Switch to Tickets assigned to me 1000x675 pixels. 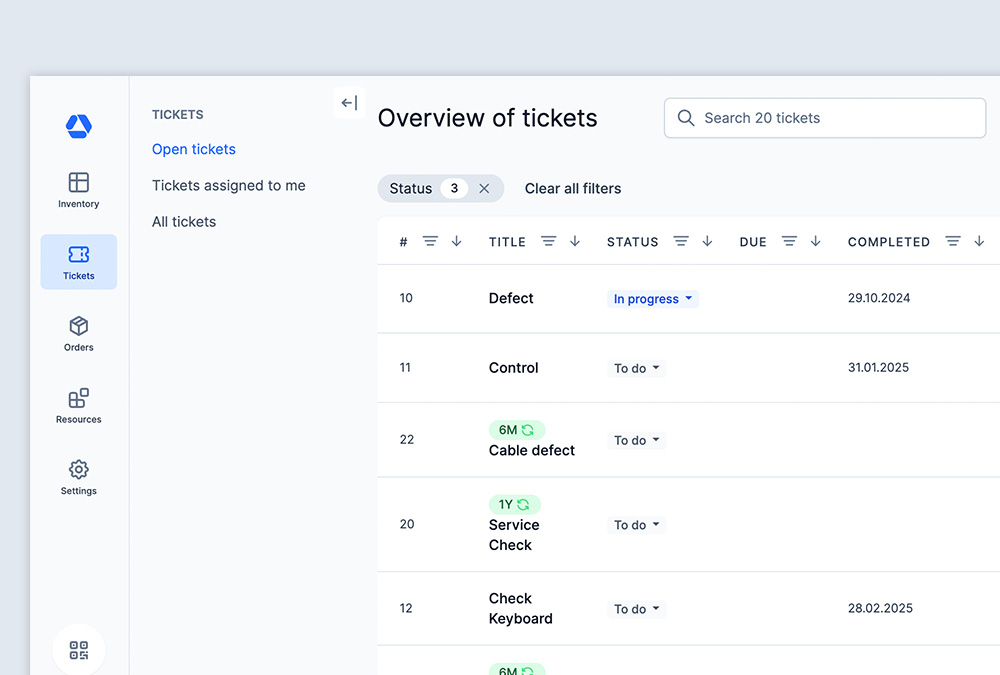(x=228, y=185)
